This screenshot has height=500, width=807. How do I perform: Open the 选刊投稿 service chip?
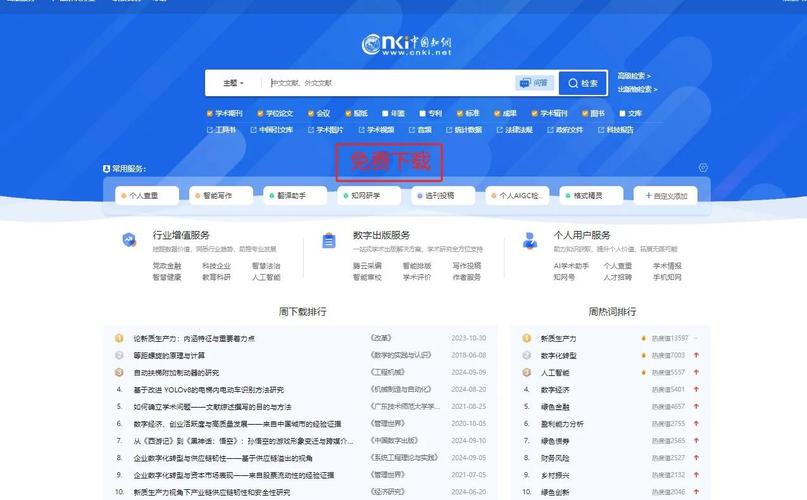click(x=443, y=196)
